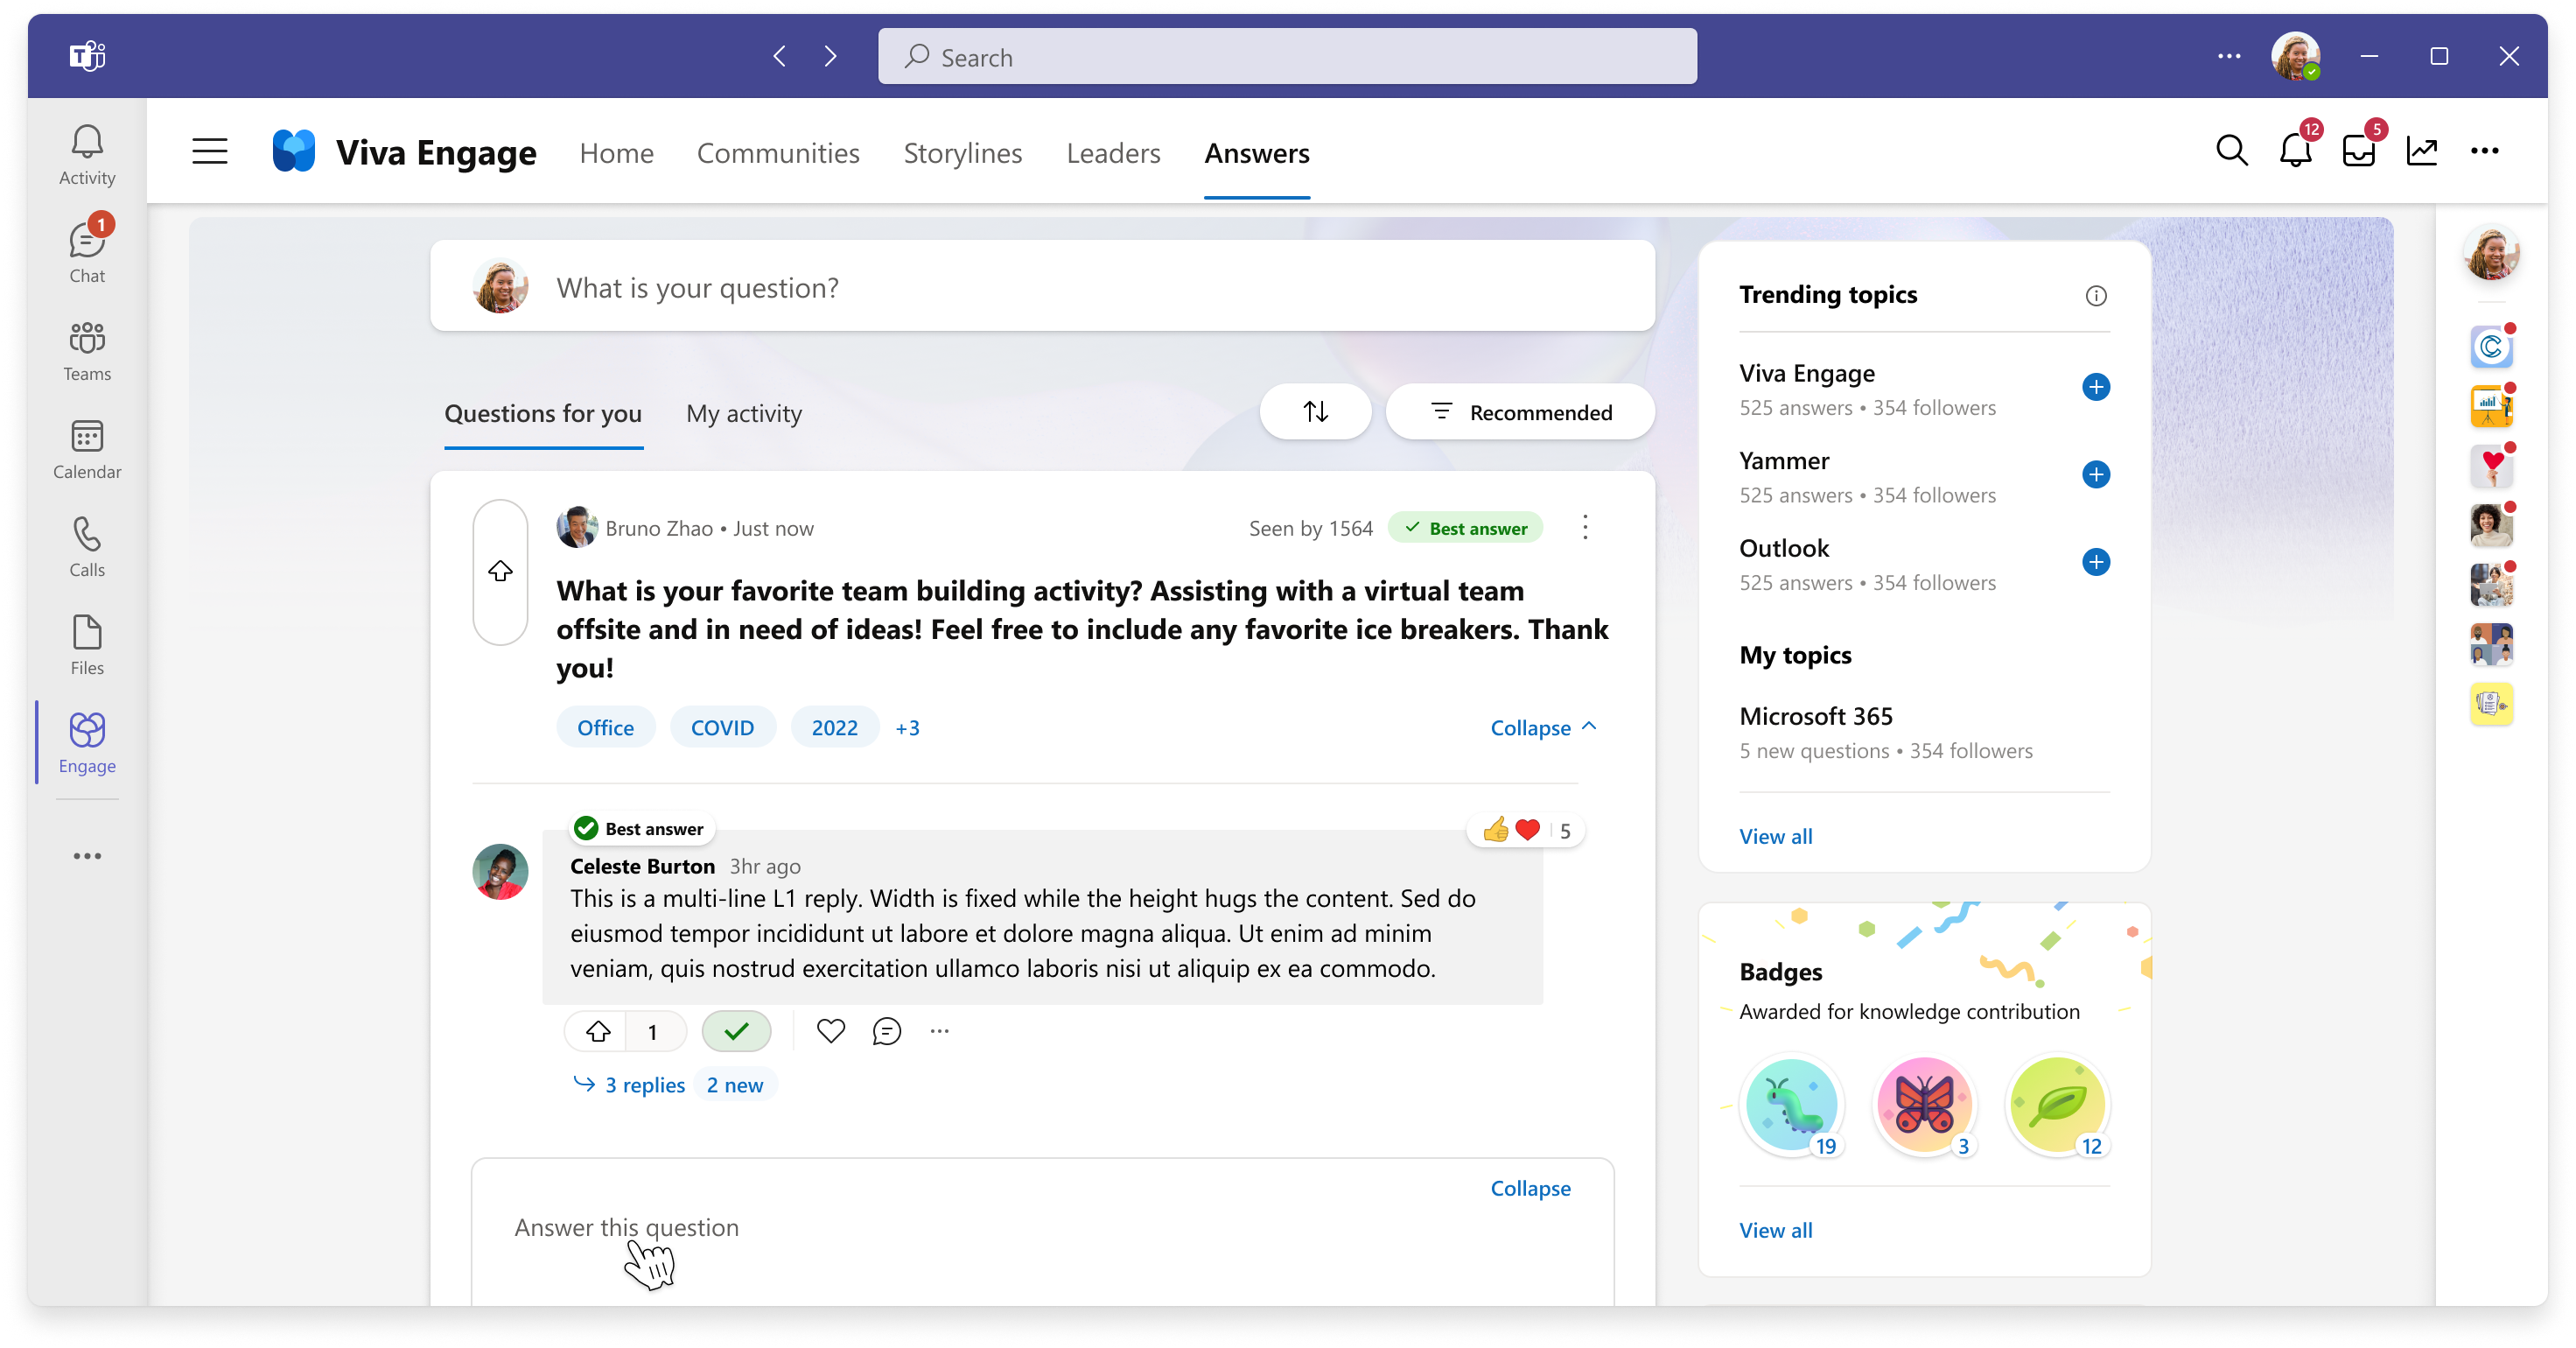
Task: Open the messaging/inbox icon
Action: [x=2360, y=151]
